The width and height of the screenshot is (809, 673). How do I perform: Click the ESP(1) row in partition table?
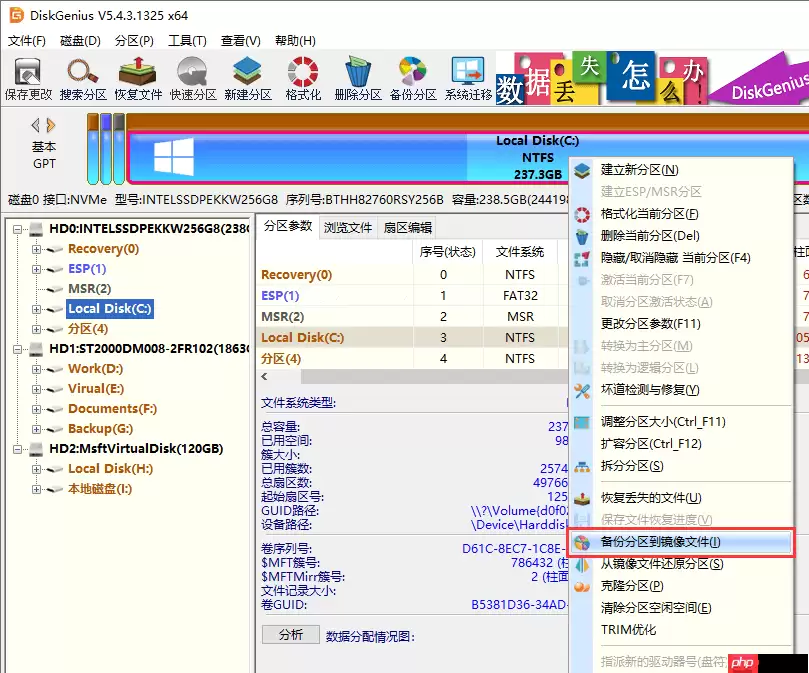click(412, 296)
